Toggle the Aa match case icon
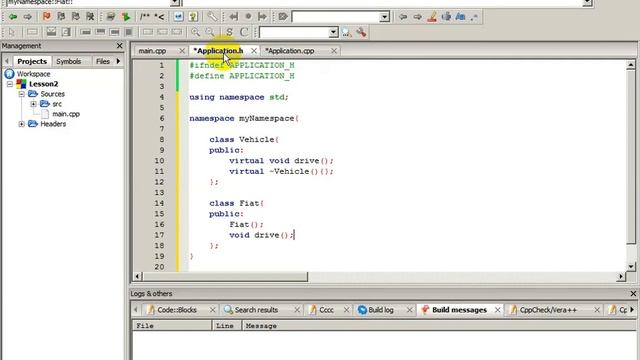This screenshot has height=360, width=640. pos(460,17)
